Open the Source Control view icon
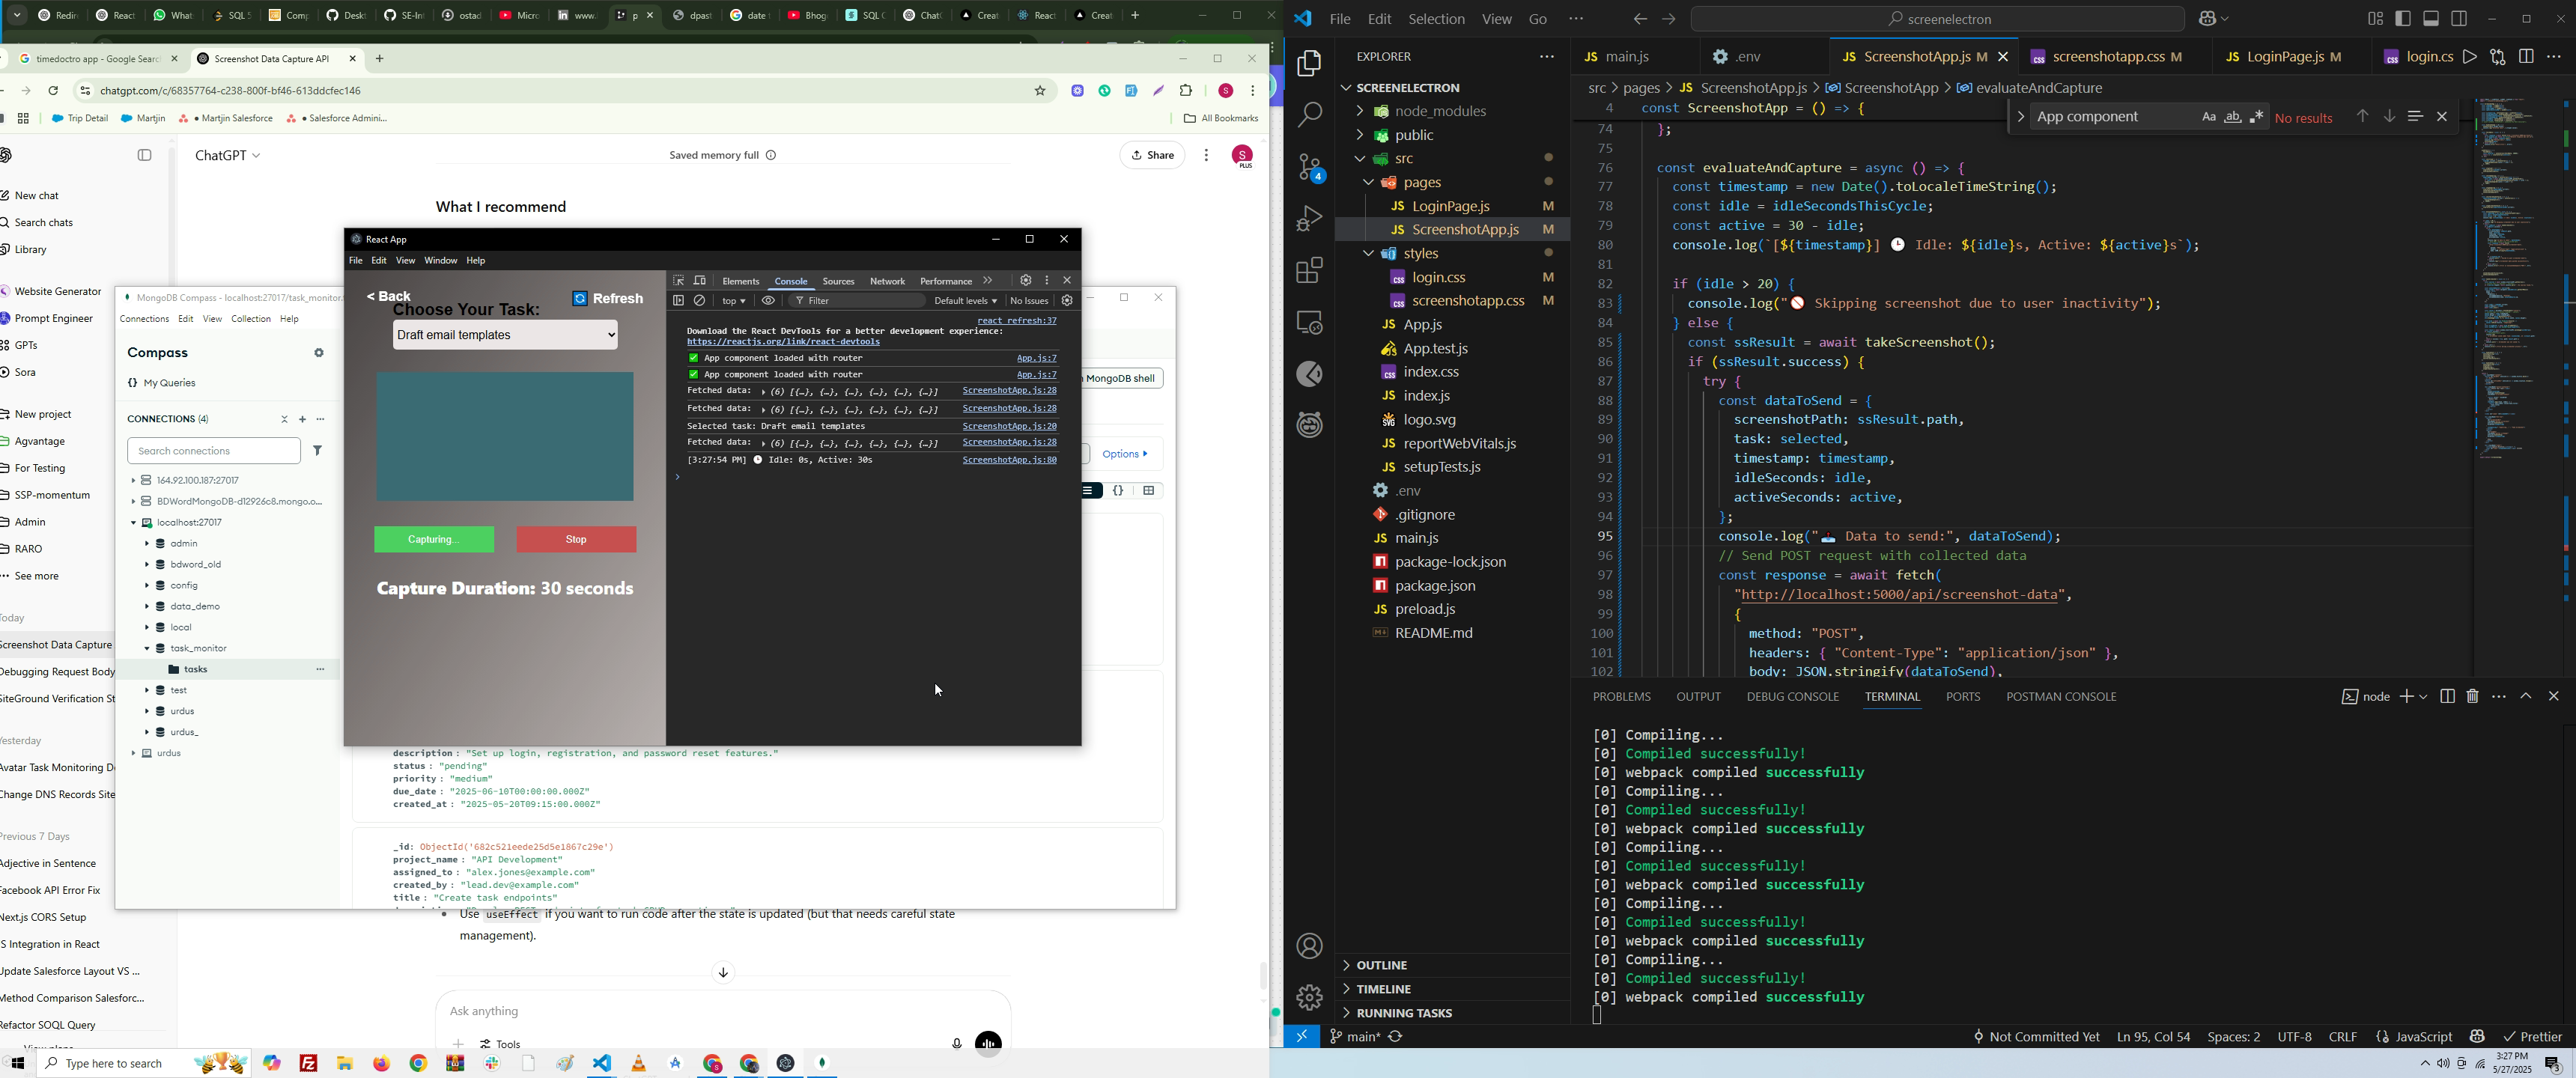The image size is (2576, 1078). 1310,168
